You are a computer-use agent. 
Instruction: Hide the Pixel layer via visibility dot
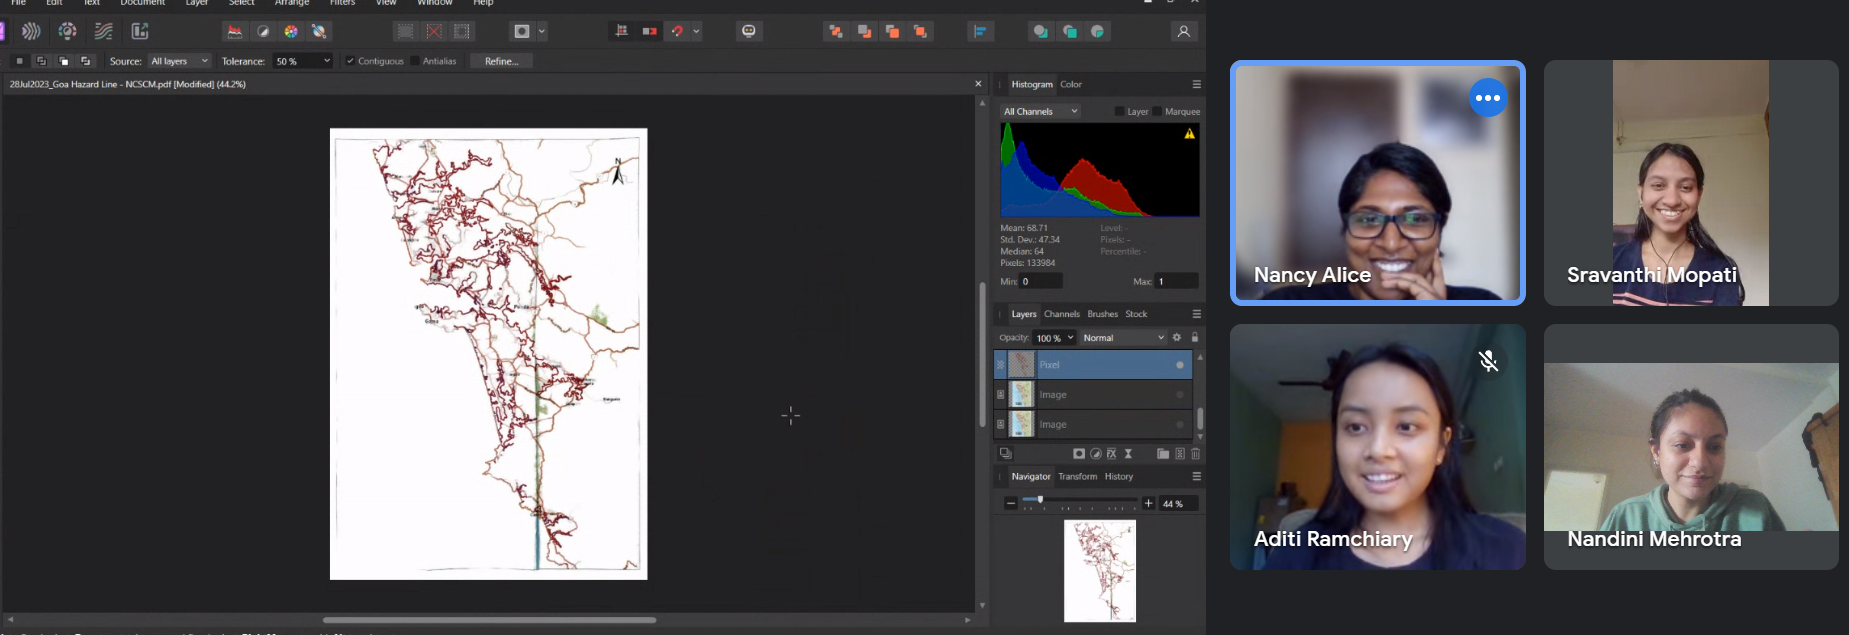click(1180, 365)
